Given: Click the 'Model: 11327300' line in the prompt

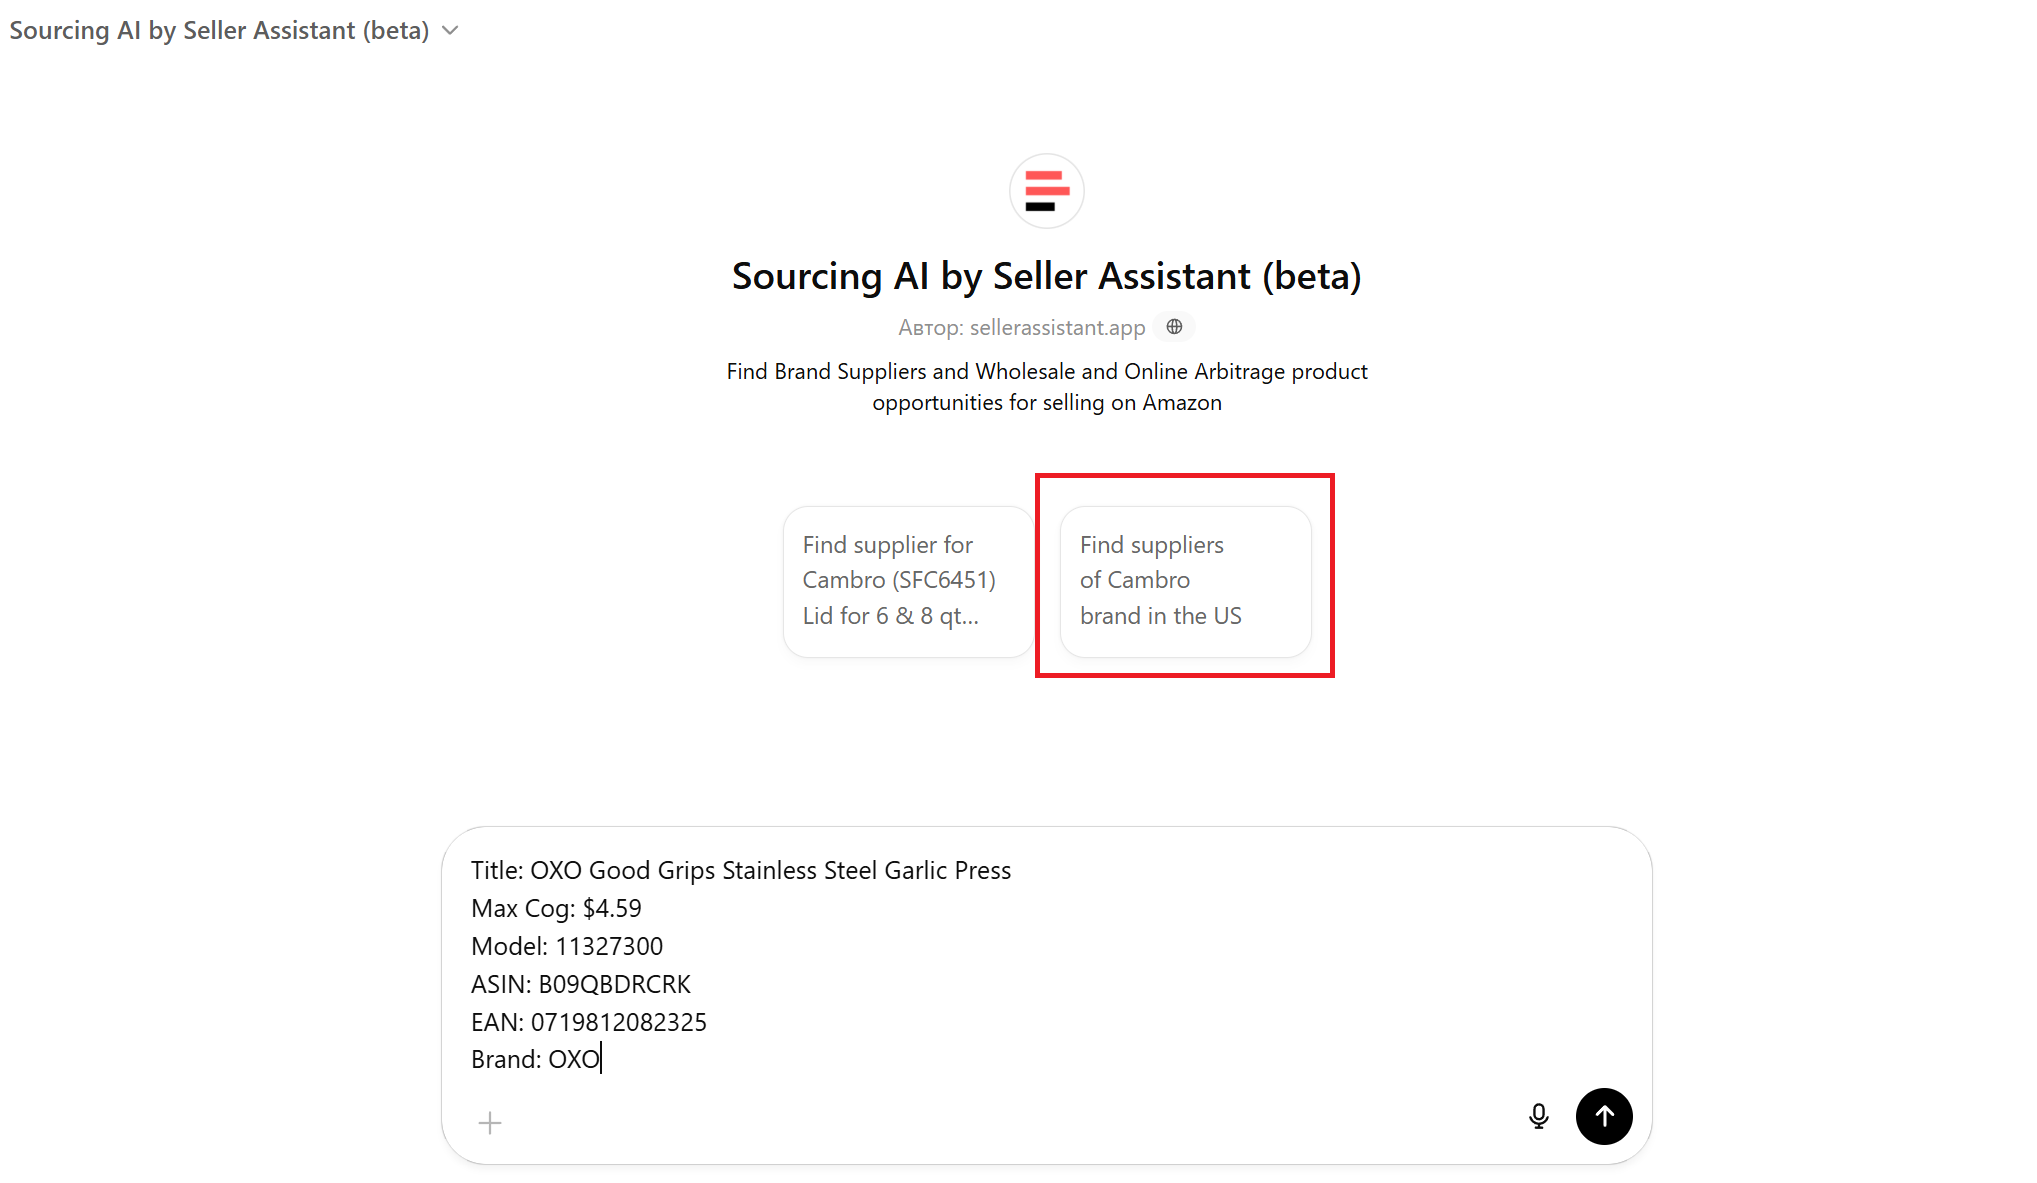Looking at the screenshot, I should [x=567, y=947].
